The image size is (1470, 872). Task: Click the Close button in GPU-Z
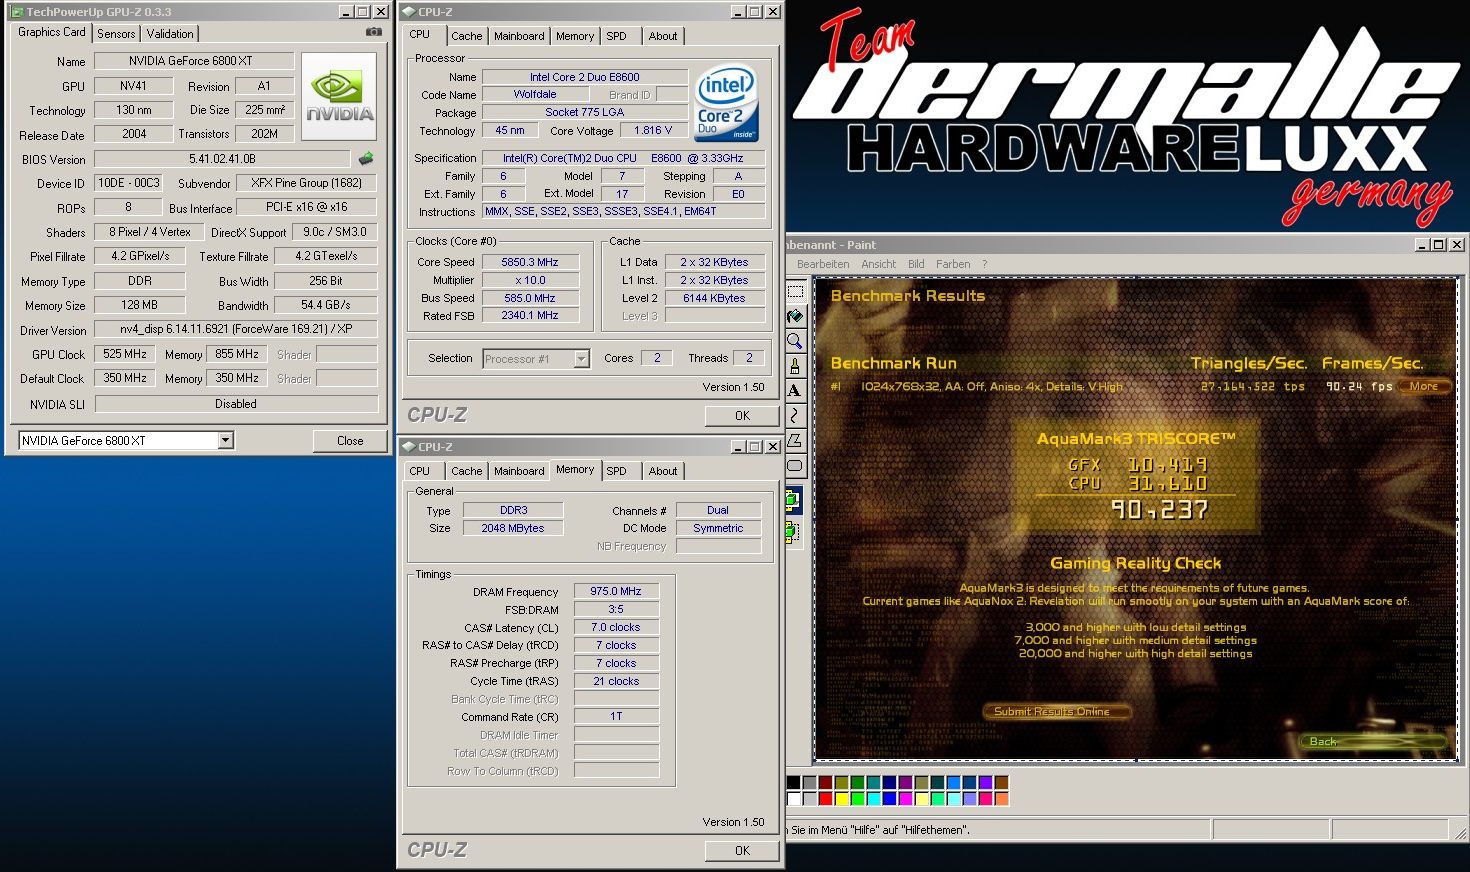350,440
